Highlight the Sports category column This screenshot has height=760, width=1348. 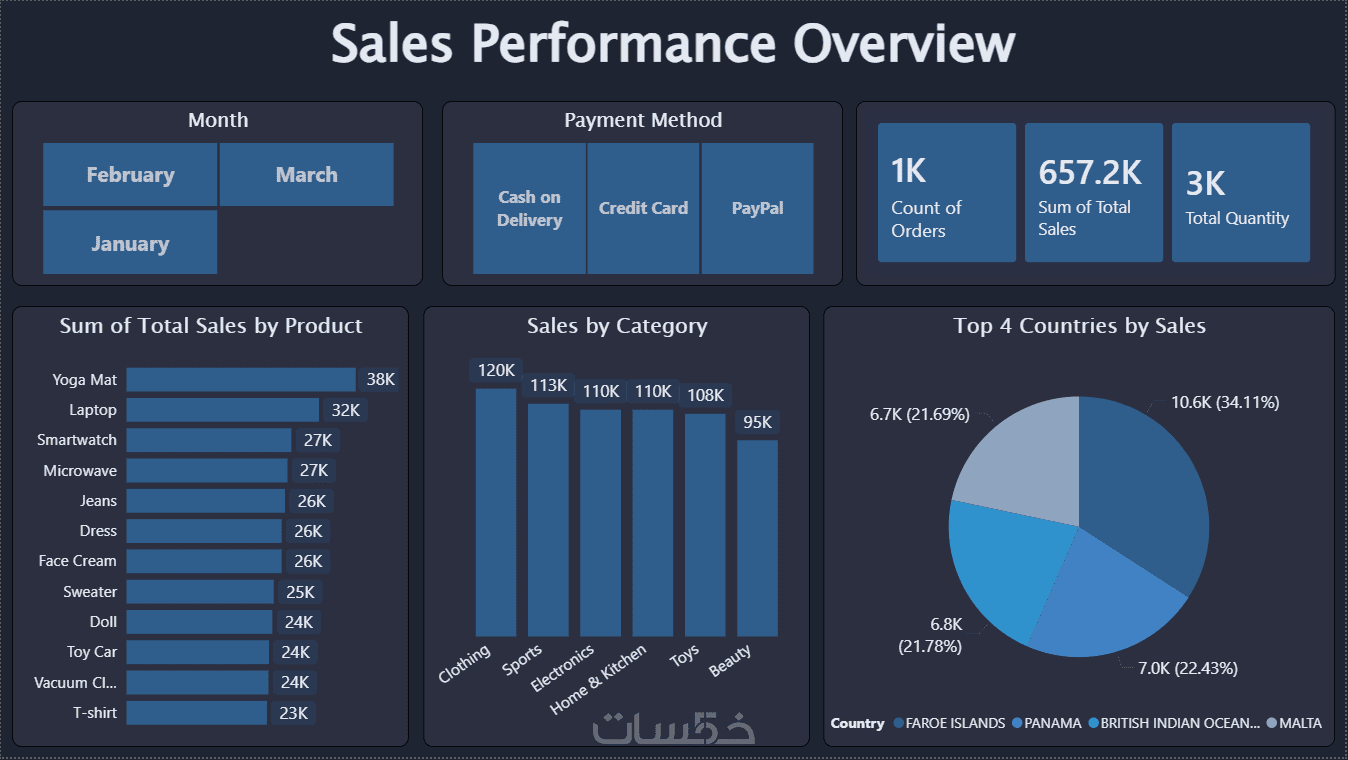(548, 520)
